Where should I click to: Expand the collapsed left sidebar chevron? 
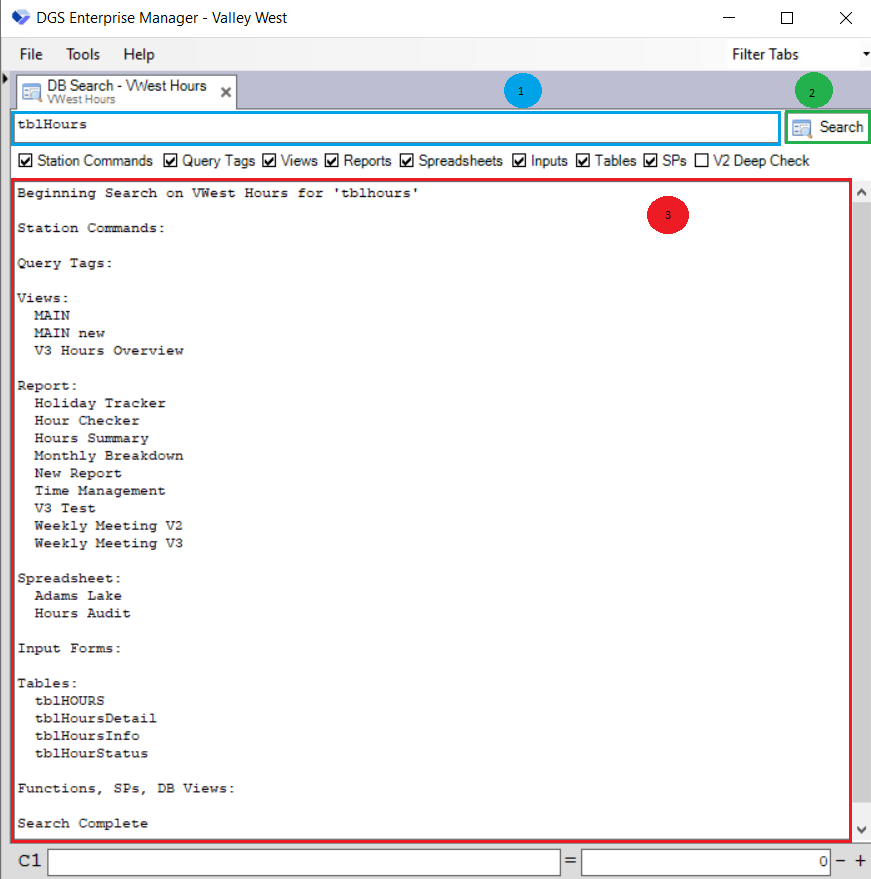(7, 77)
